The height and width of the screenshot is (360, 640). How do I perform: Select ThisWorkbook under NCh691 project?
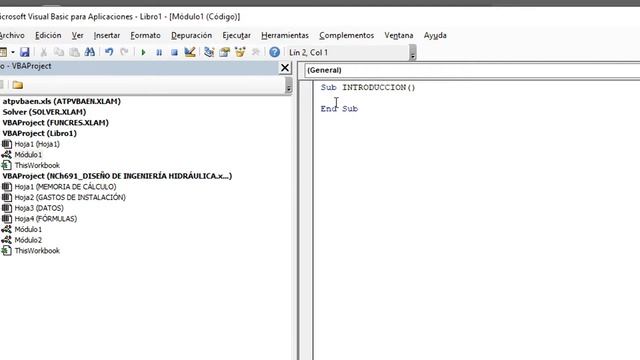pos(37,251)
